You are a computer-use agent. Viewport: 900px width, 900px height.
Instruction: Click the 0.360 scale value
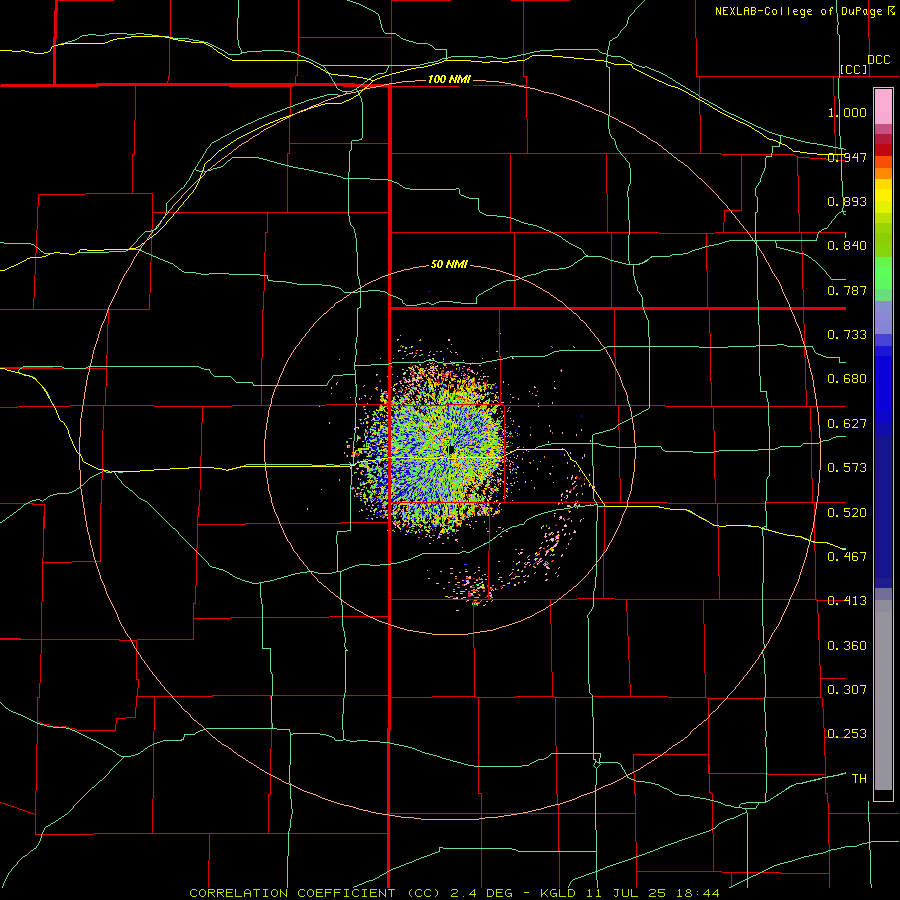(x=847, y=646)
